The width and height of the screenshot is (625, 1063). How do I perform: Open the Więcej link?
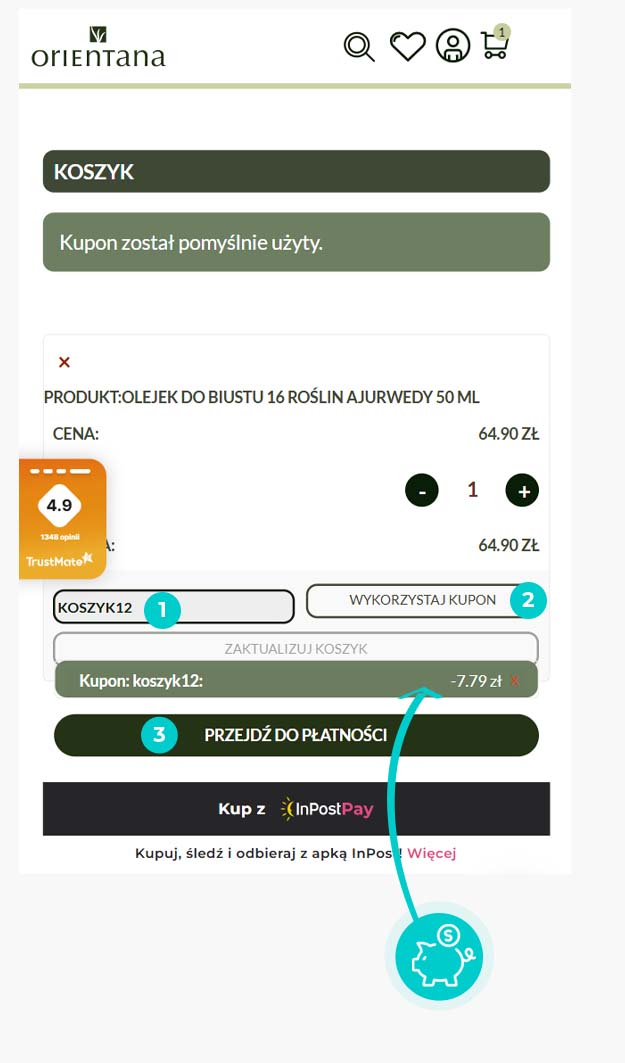click(x=432, y=853)
